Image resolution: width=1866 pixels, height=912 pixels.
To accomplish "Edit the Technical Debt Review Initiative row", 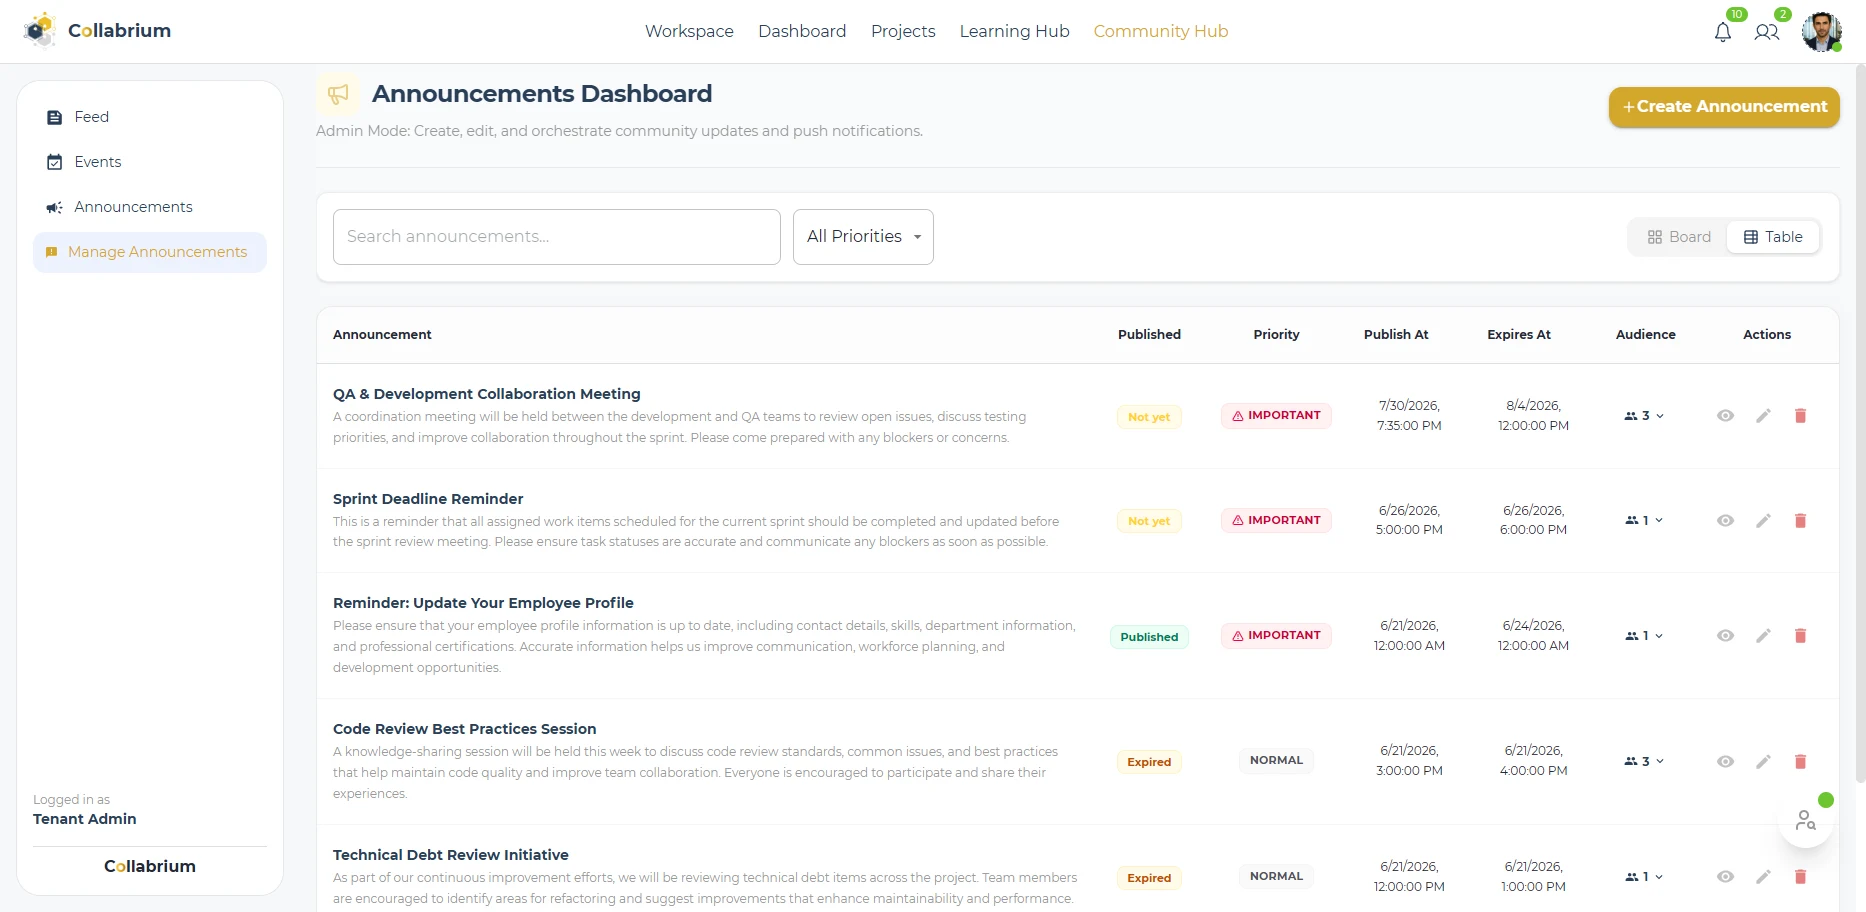I will (x=1763, y=877).
